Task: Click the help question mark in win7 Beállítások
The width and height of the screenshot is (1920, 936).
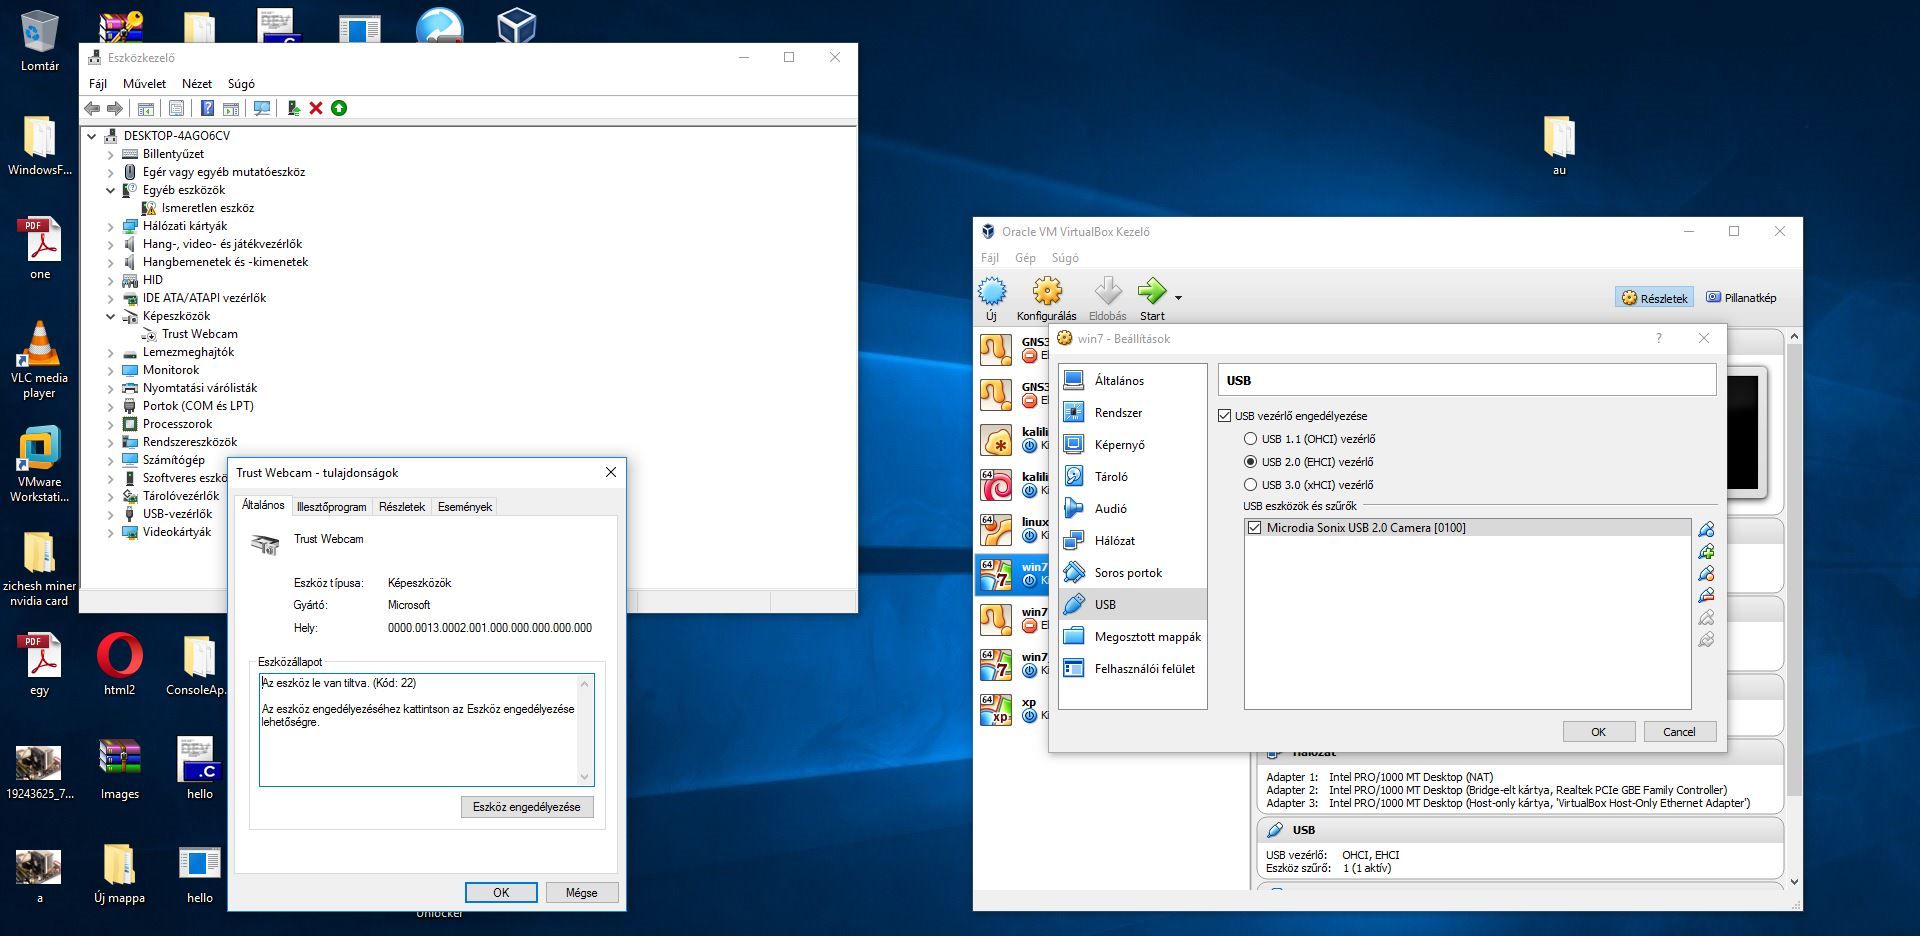Action: [x=1658, y=338]
